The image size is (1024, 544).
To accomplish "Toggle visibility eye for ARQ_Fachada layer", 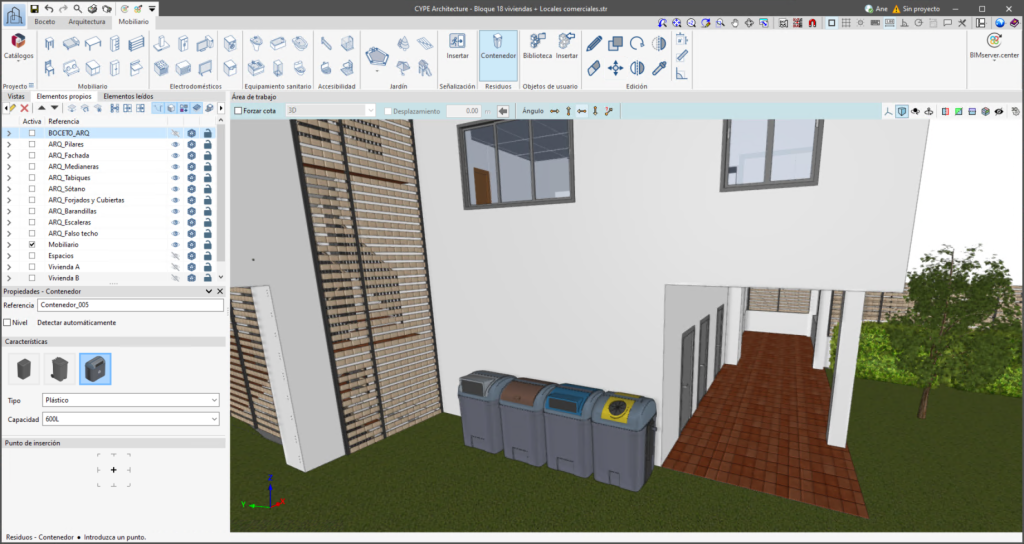I will pyautogui.click(x=175, y=155).
